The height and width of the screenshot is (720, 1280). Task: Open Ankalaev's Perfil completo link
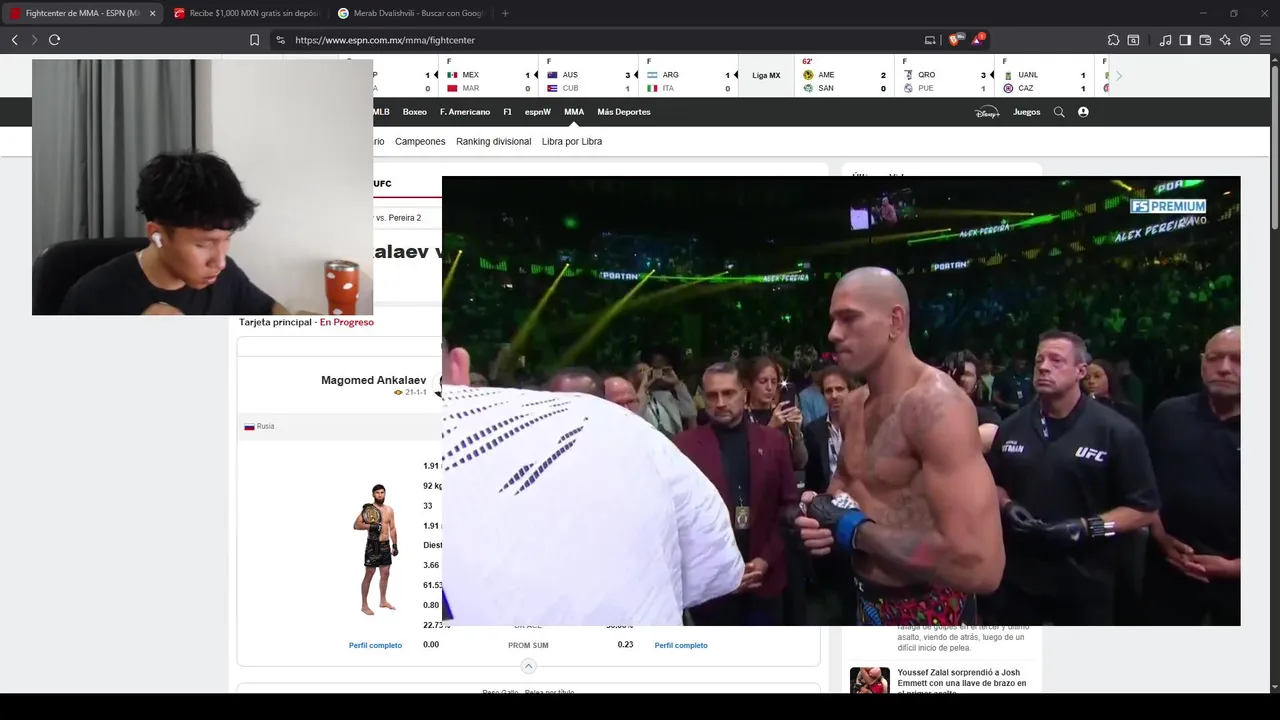pyautogui.click(x=375, y=645)
